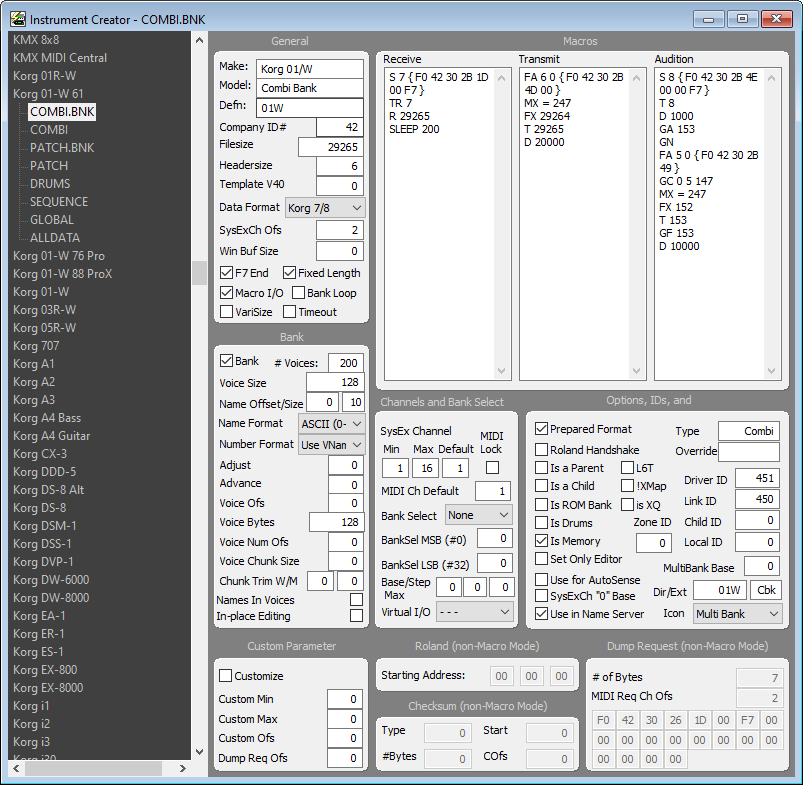Screen dimensions: 803x785
Task: Click the Instrument Creator app icon in title bar
Action: [18, 19]
